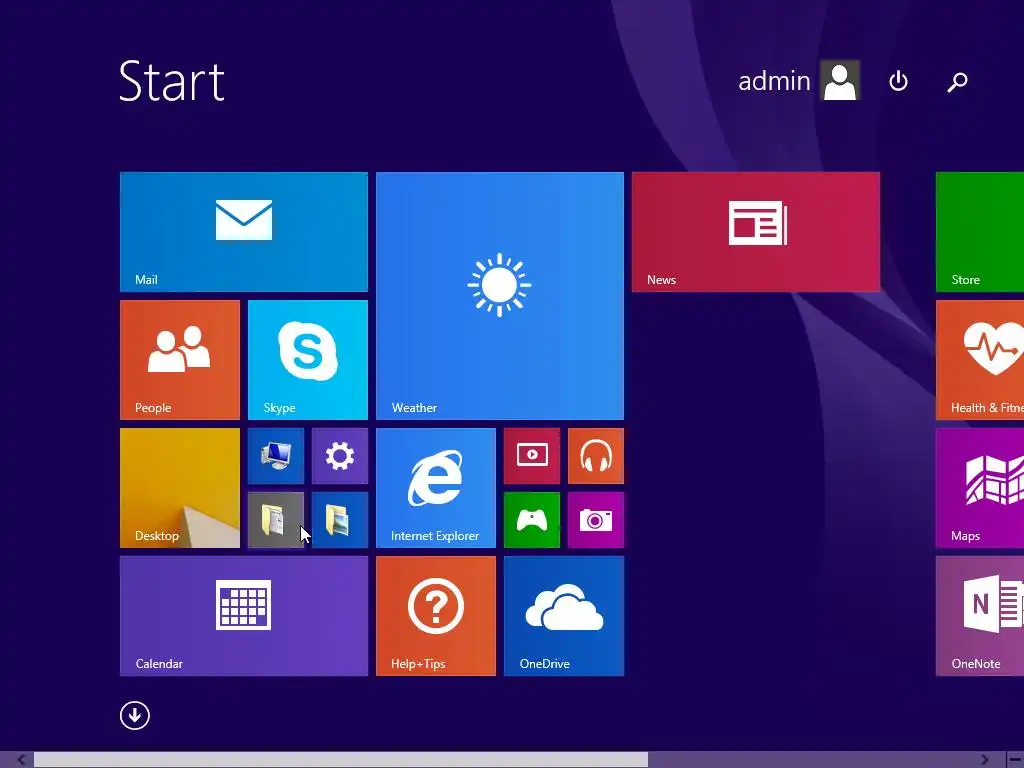Launch the Skype tile
Viewport: 1024px width, 768px height.
[x=308, y=360]
